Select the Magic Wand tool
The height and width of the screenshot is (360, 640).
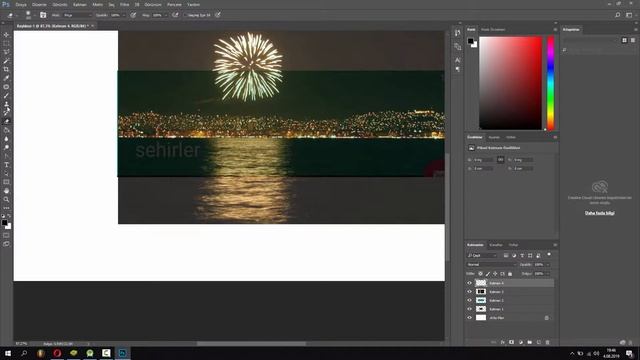[x=6, y=60]
